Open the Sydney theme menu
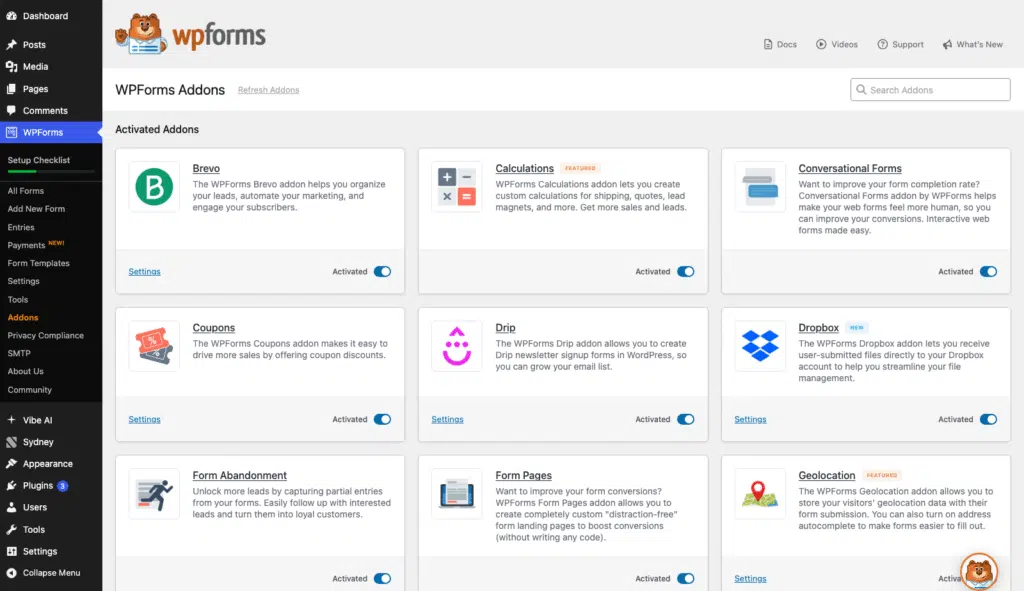This screenshot has width=1024, height=591. click(x=38, y=442)
